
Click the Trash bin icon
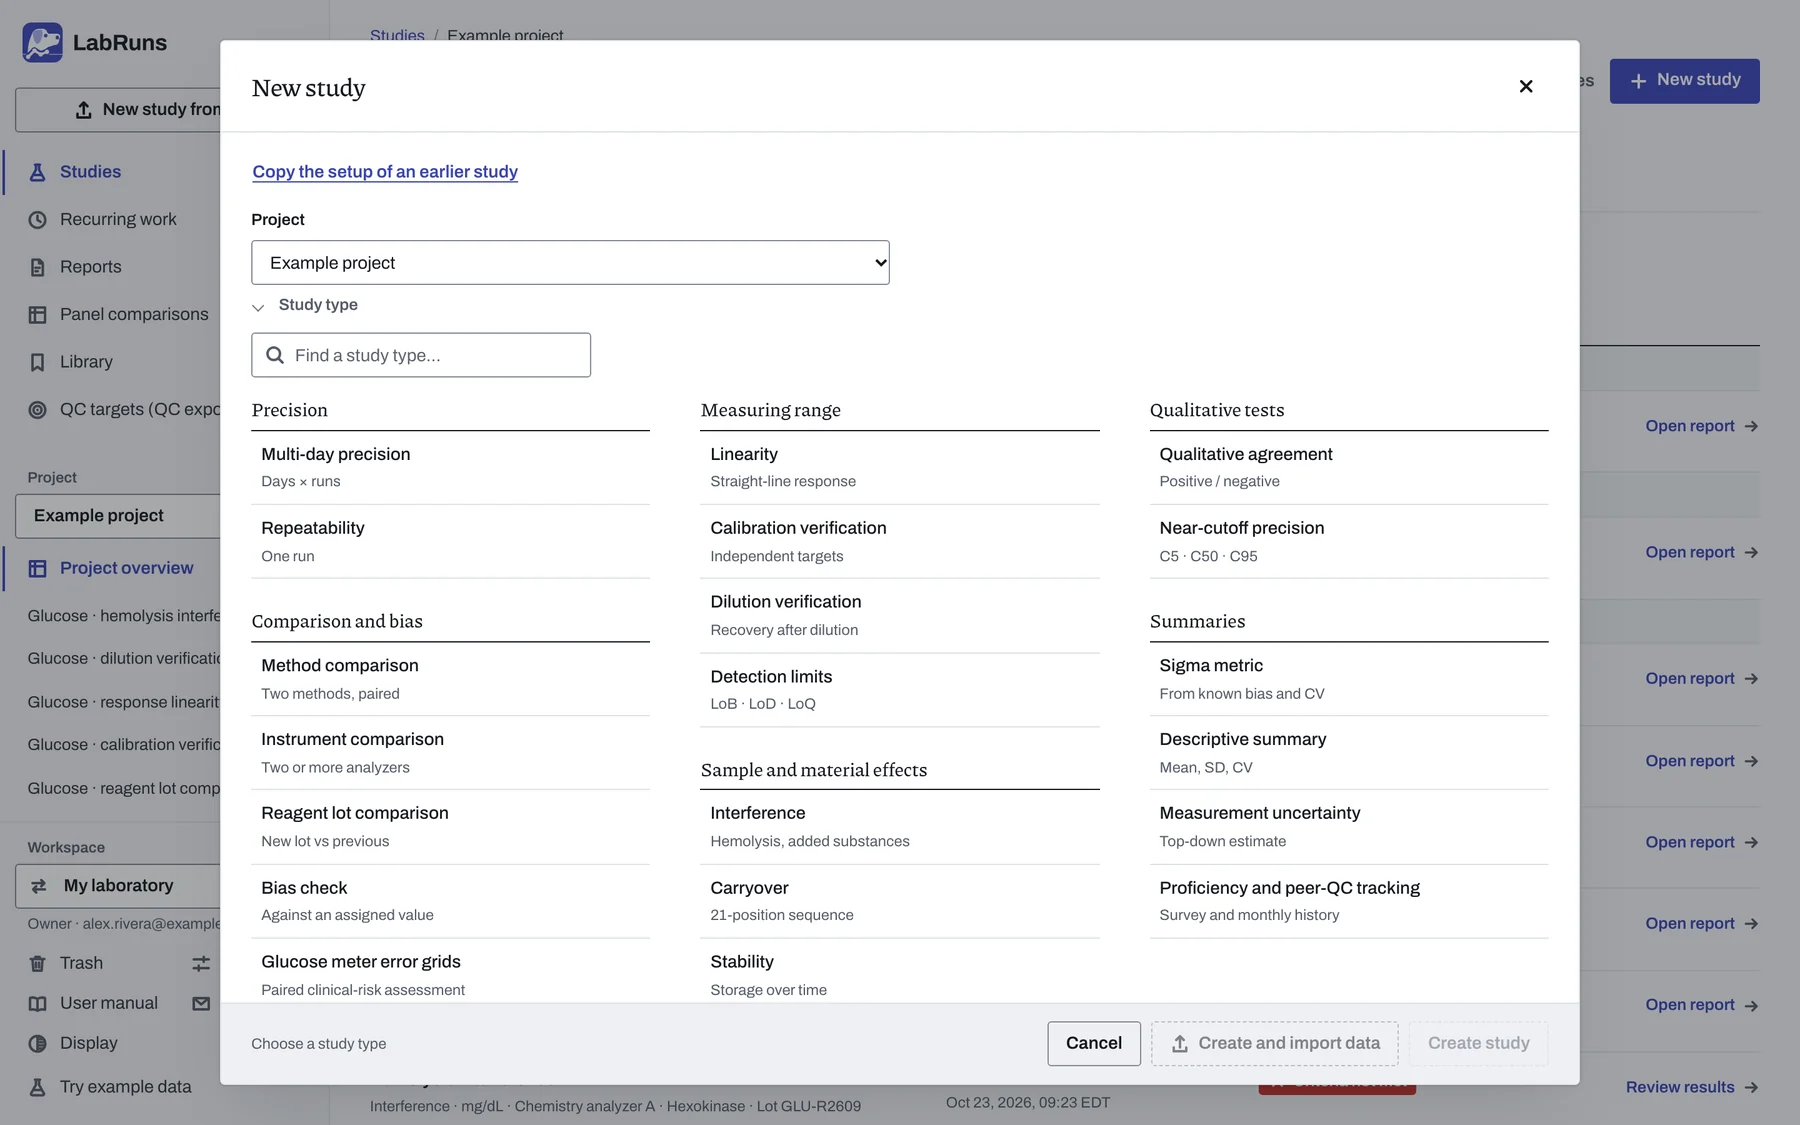tap(37, 963)
